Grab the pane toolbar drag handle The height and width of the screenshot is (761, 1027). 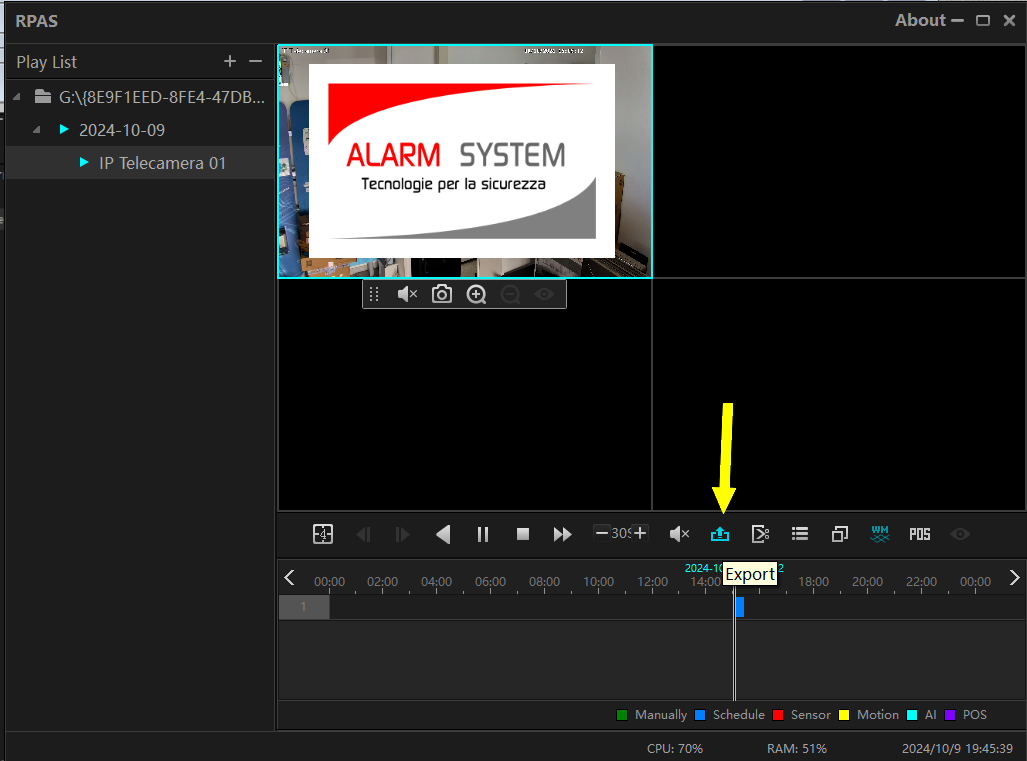374,295
